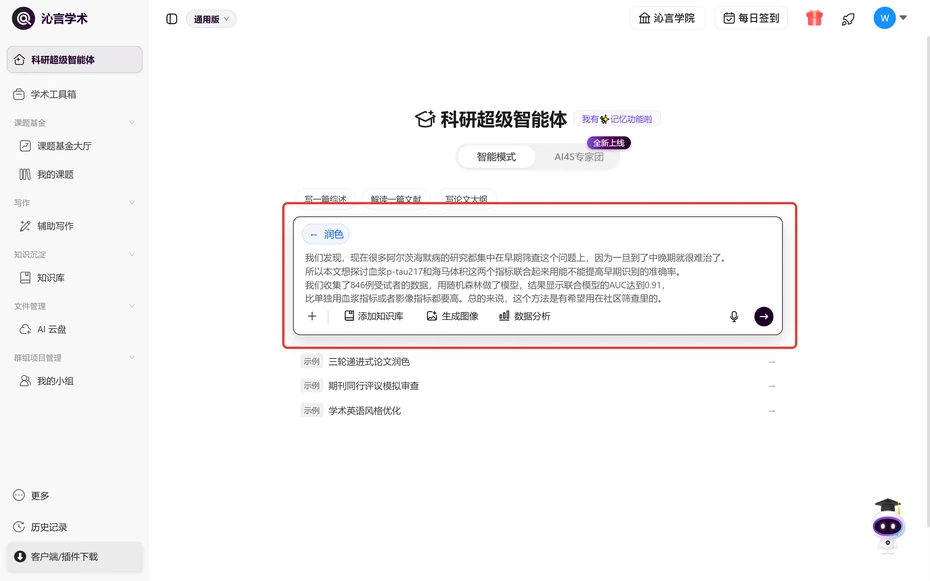Click the robot assistant mascot
930x581 pixels.
pos(887,525)
